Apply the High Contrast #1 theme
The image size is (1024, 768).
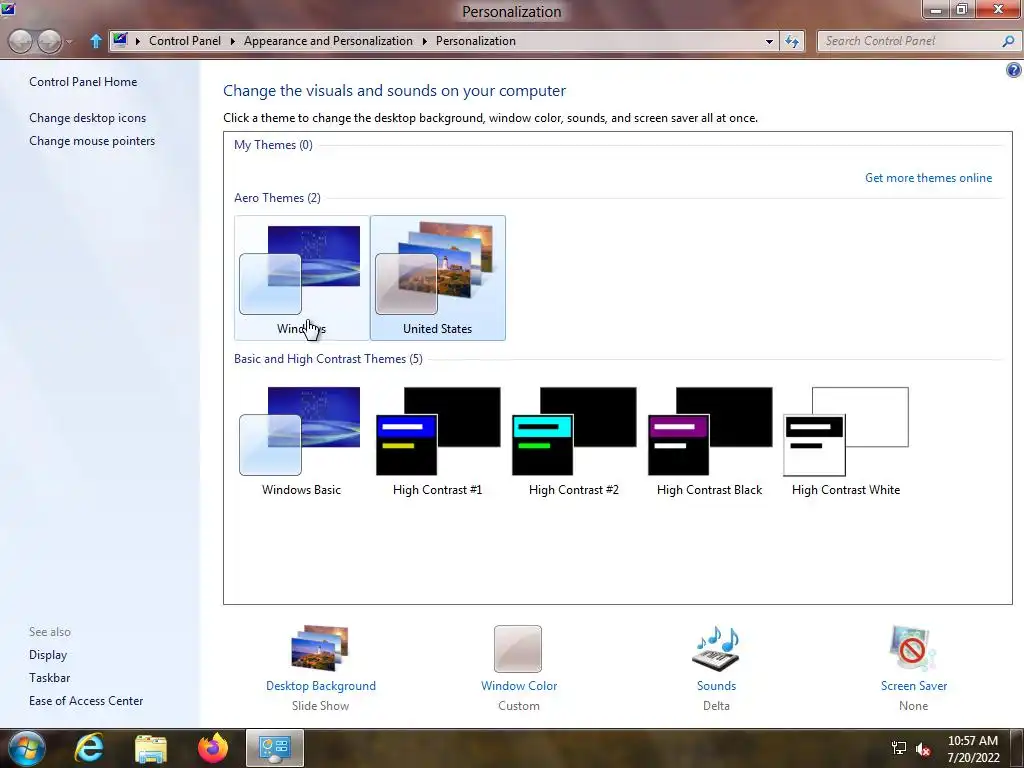pyautogui.click(x=438, y=441)
